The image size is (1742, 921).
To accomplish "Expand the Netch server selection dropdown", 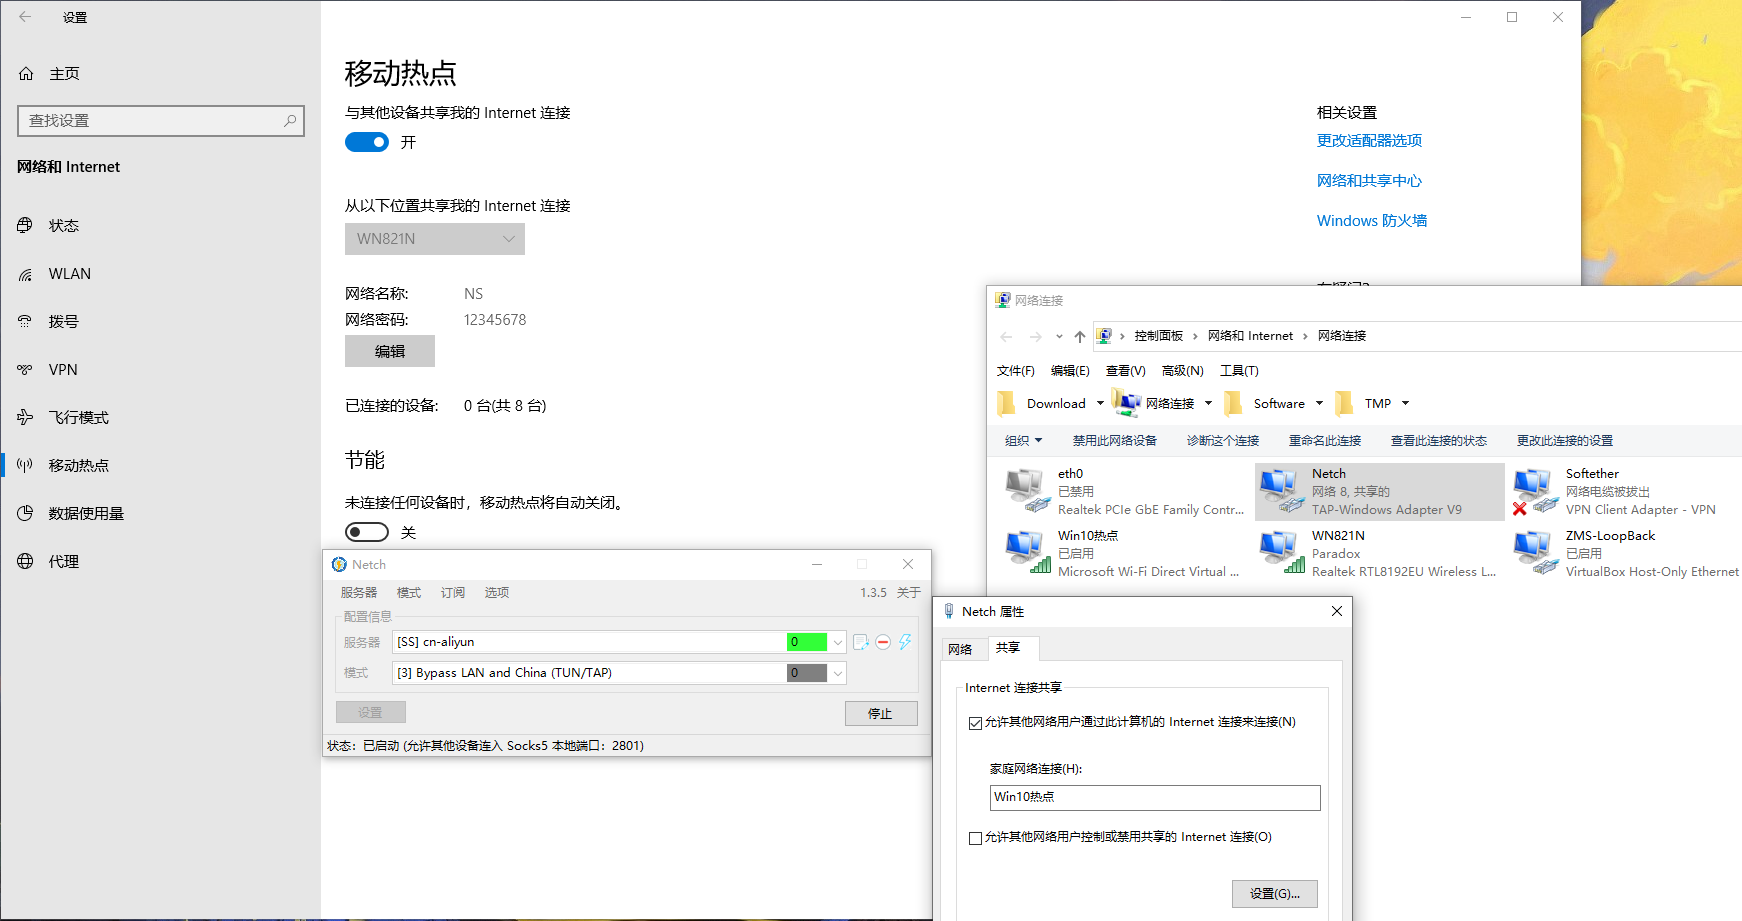I will tap(838, 642).
